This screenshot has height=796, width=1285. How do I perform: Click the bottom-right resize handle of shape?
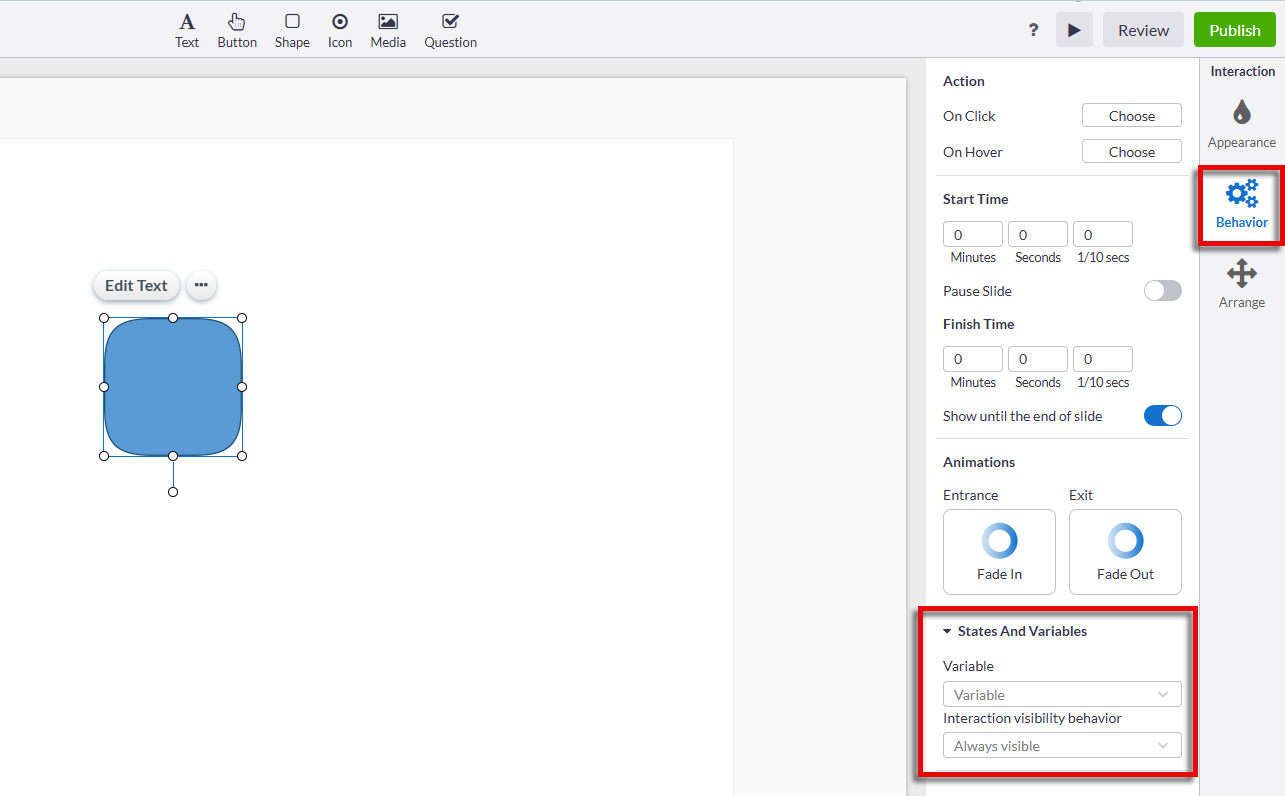[x=242, y=456]
